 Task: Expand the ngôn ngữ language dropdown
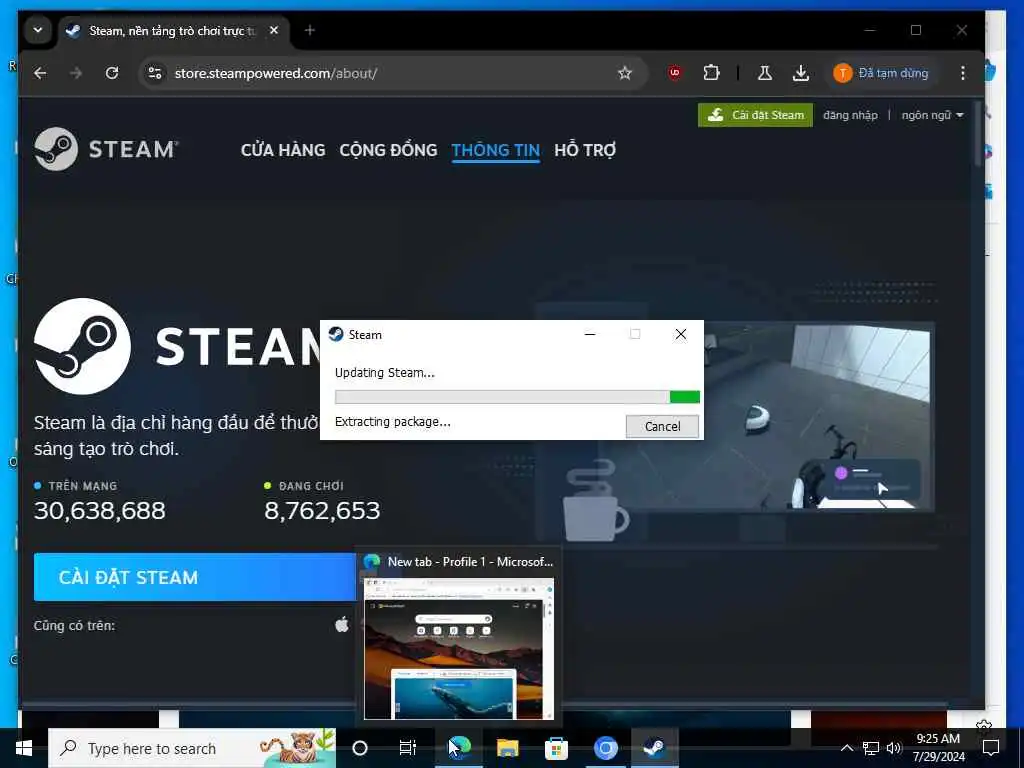click(x=933, y=115)
